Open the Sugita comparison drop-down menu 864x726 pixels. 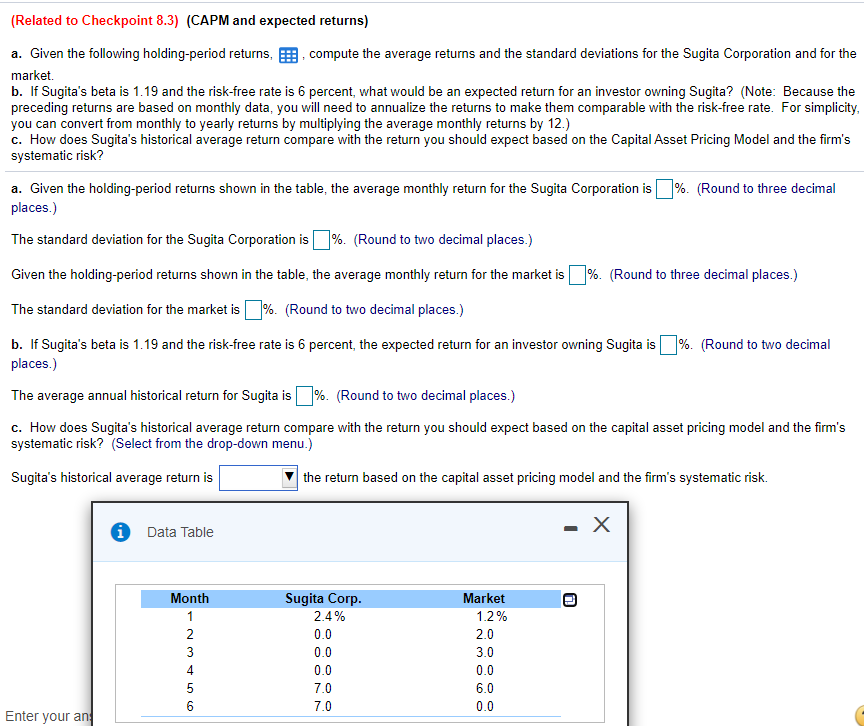click(257, 478)
